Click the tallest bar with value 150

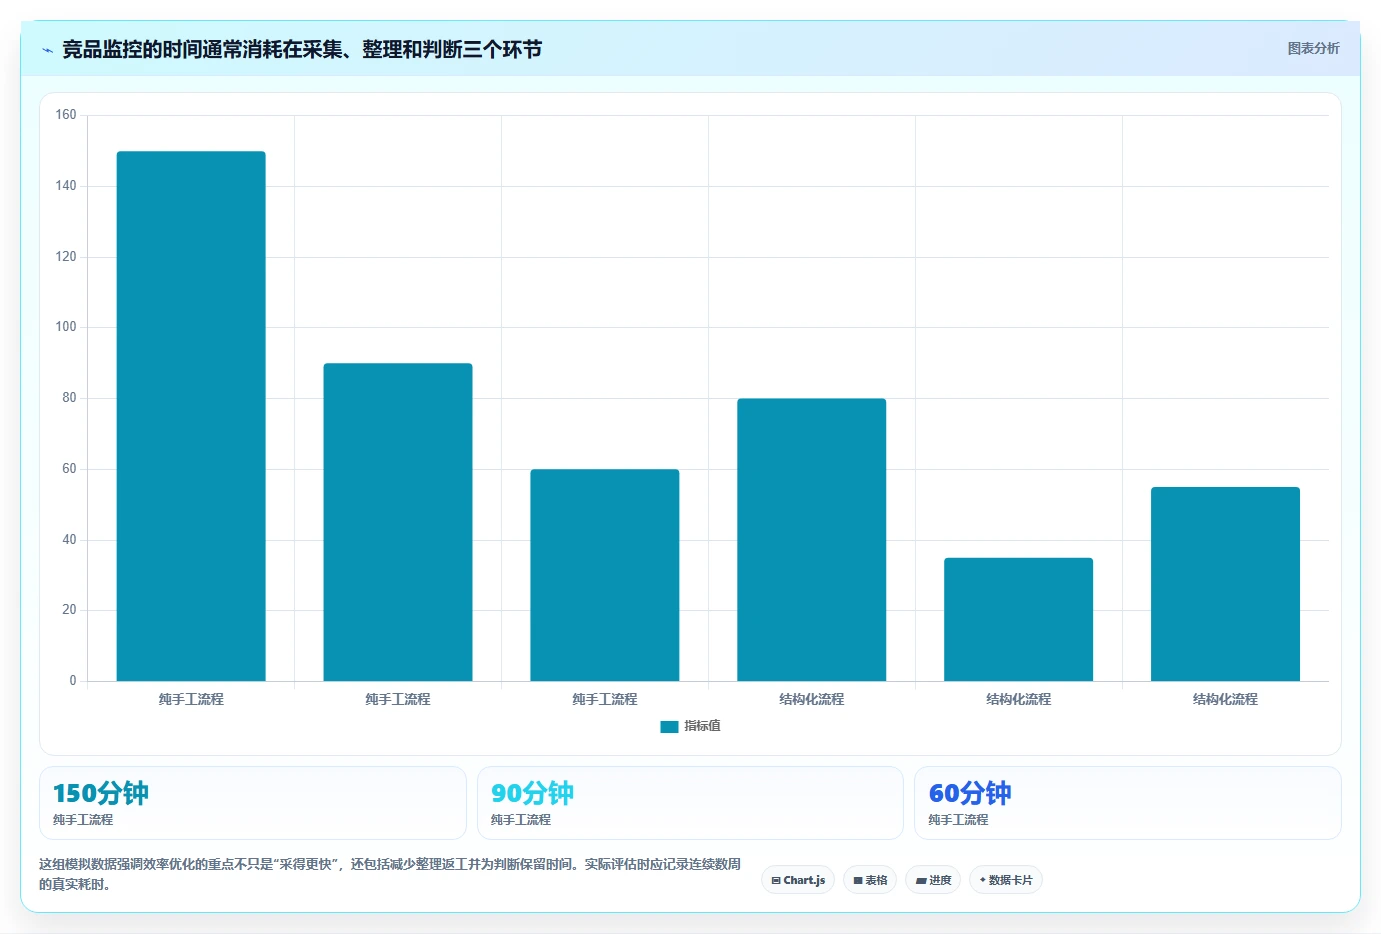tap(191, 416)
